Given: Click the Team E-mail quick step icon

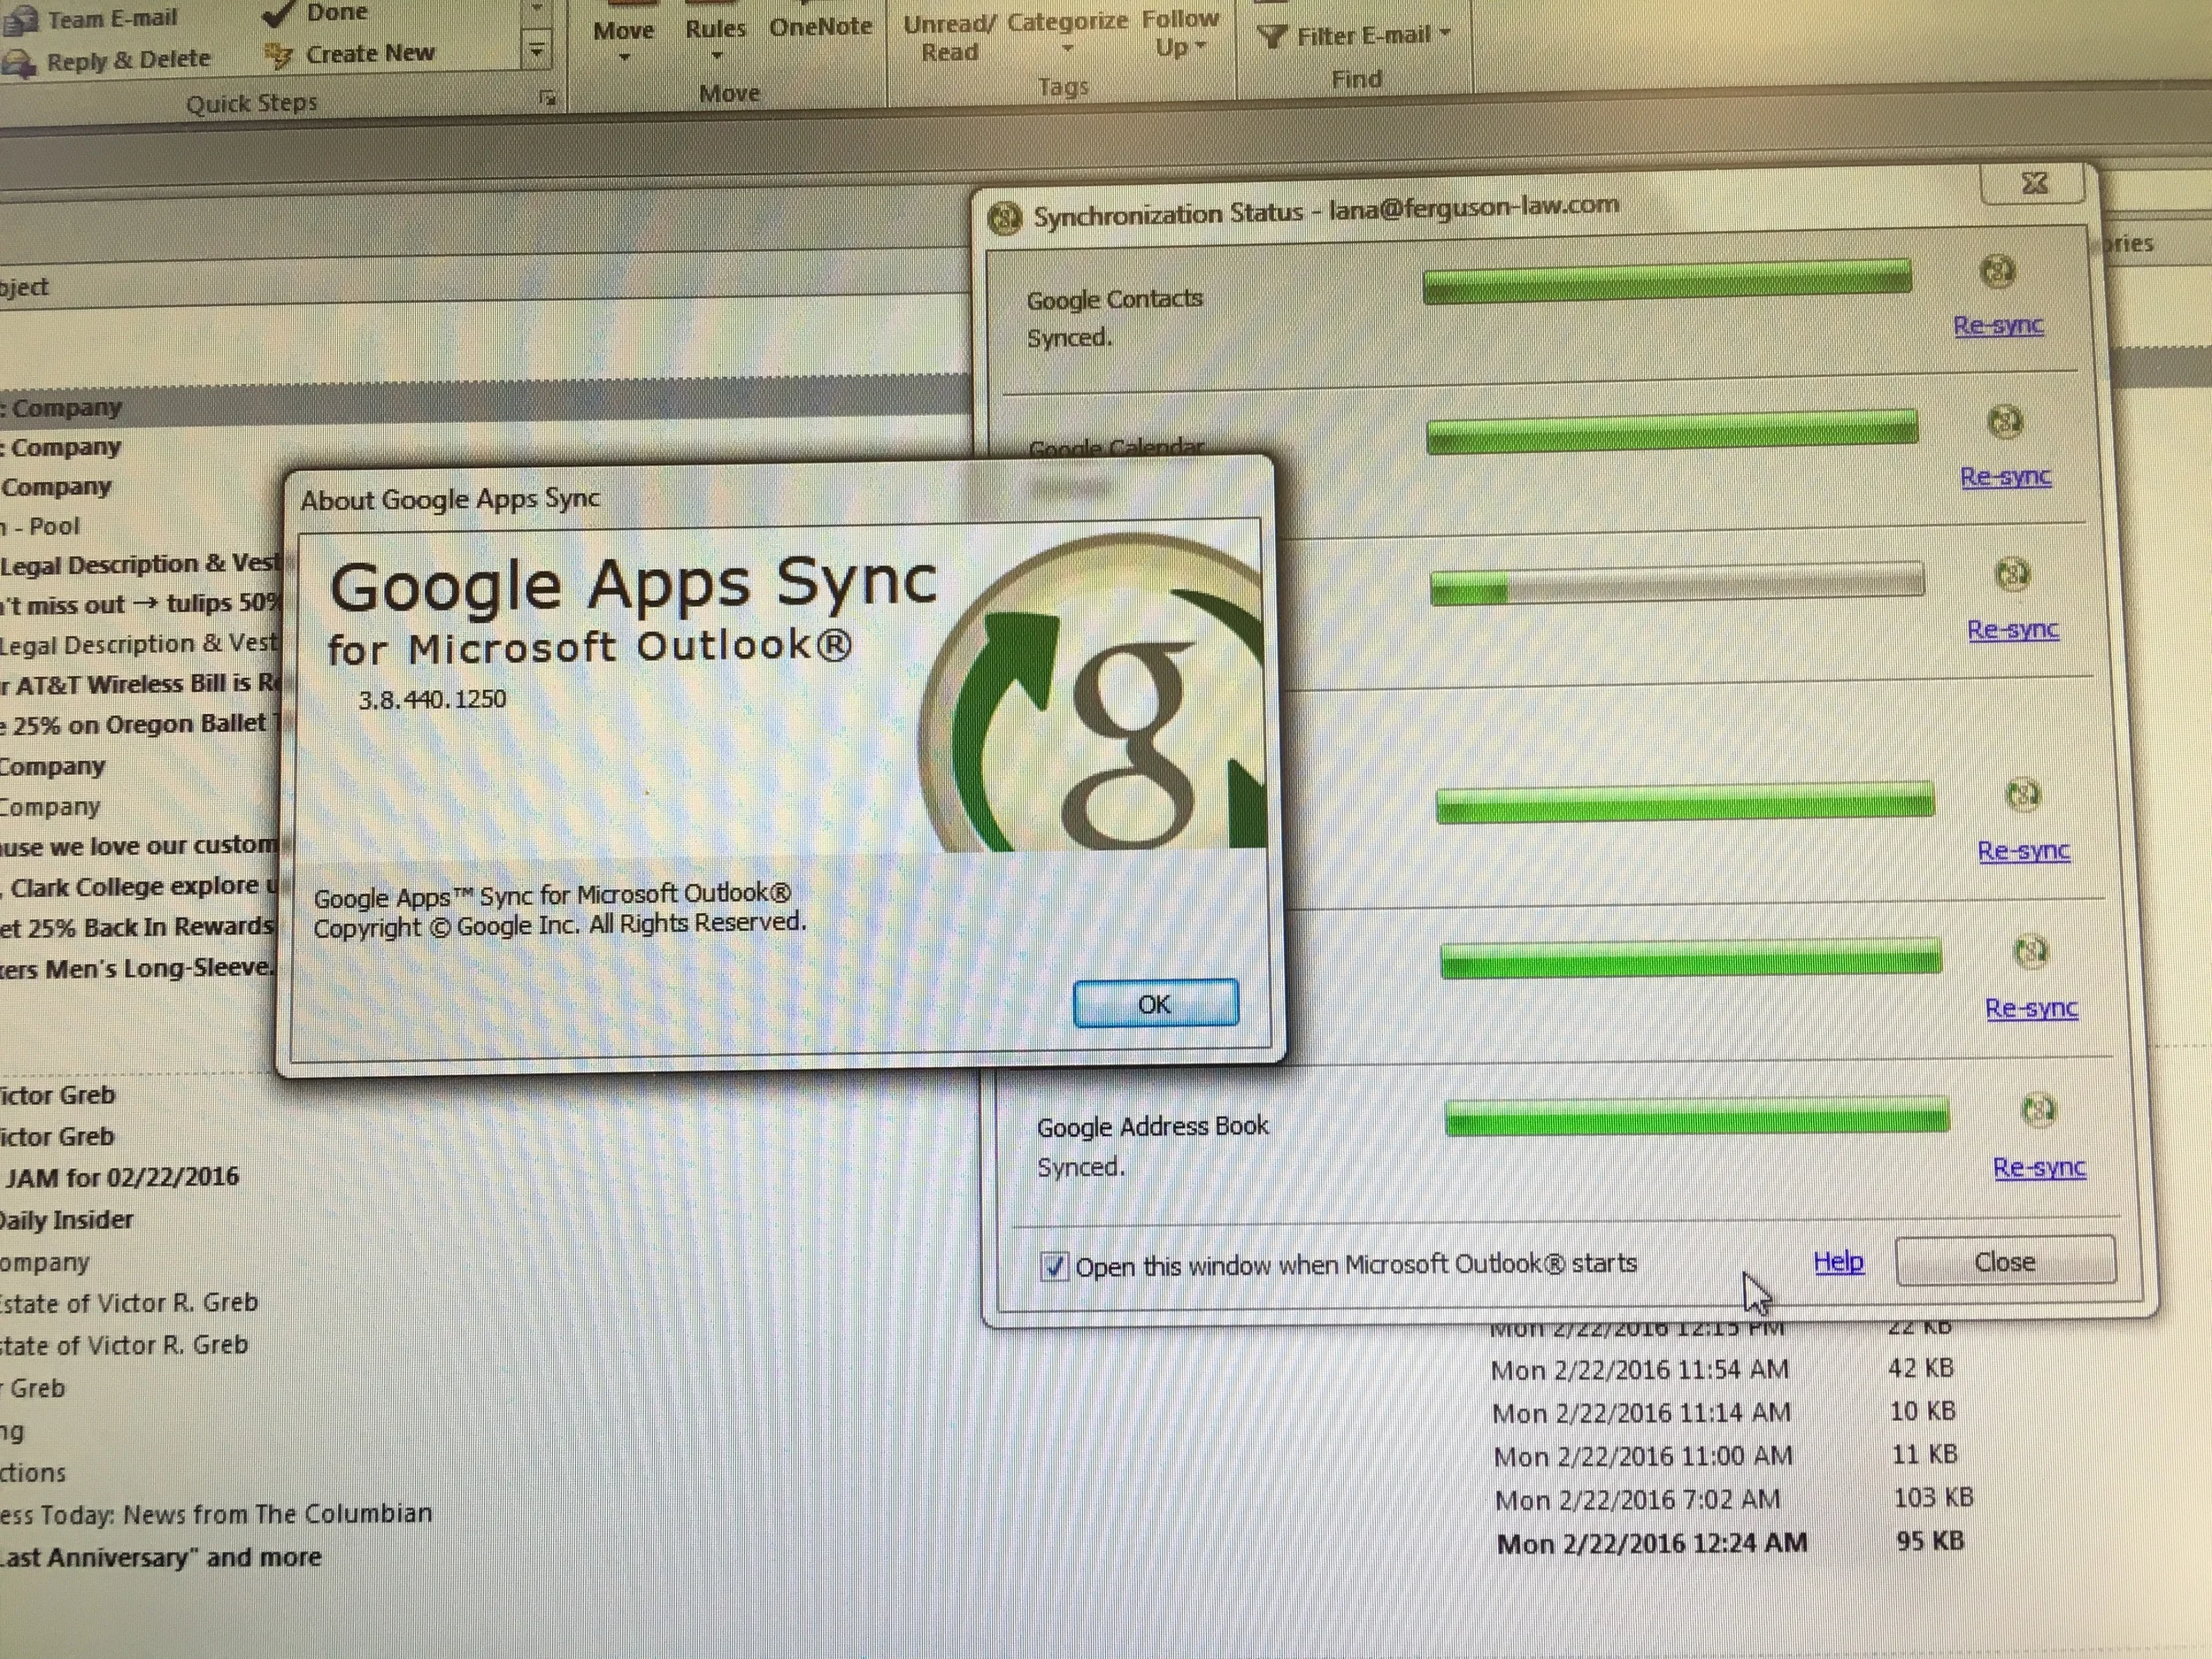Looking at the screenshot, I should [x=20, y=20].
